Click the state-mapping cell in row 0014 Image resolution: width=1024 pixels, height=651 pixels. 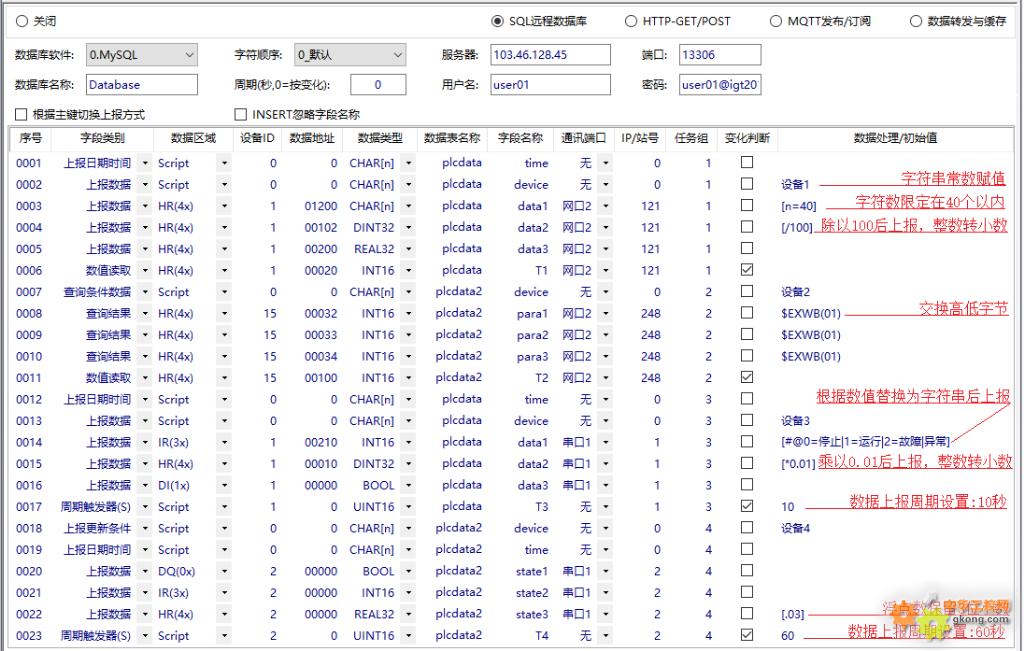point(865,443)
